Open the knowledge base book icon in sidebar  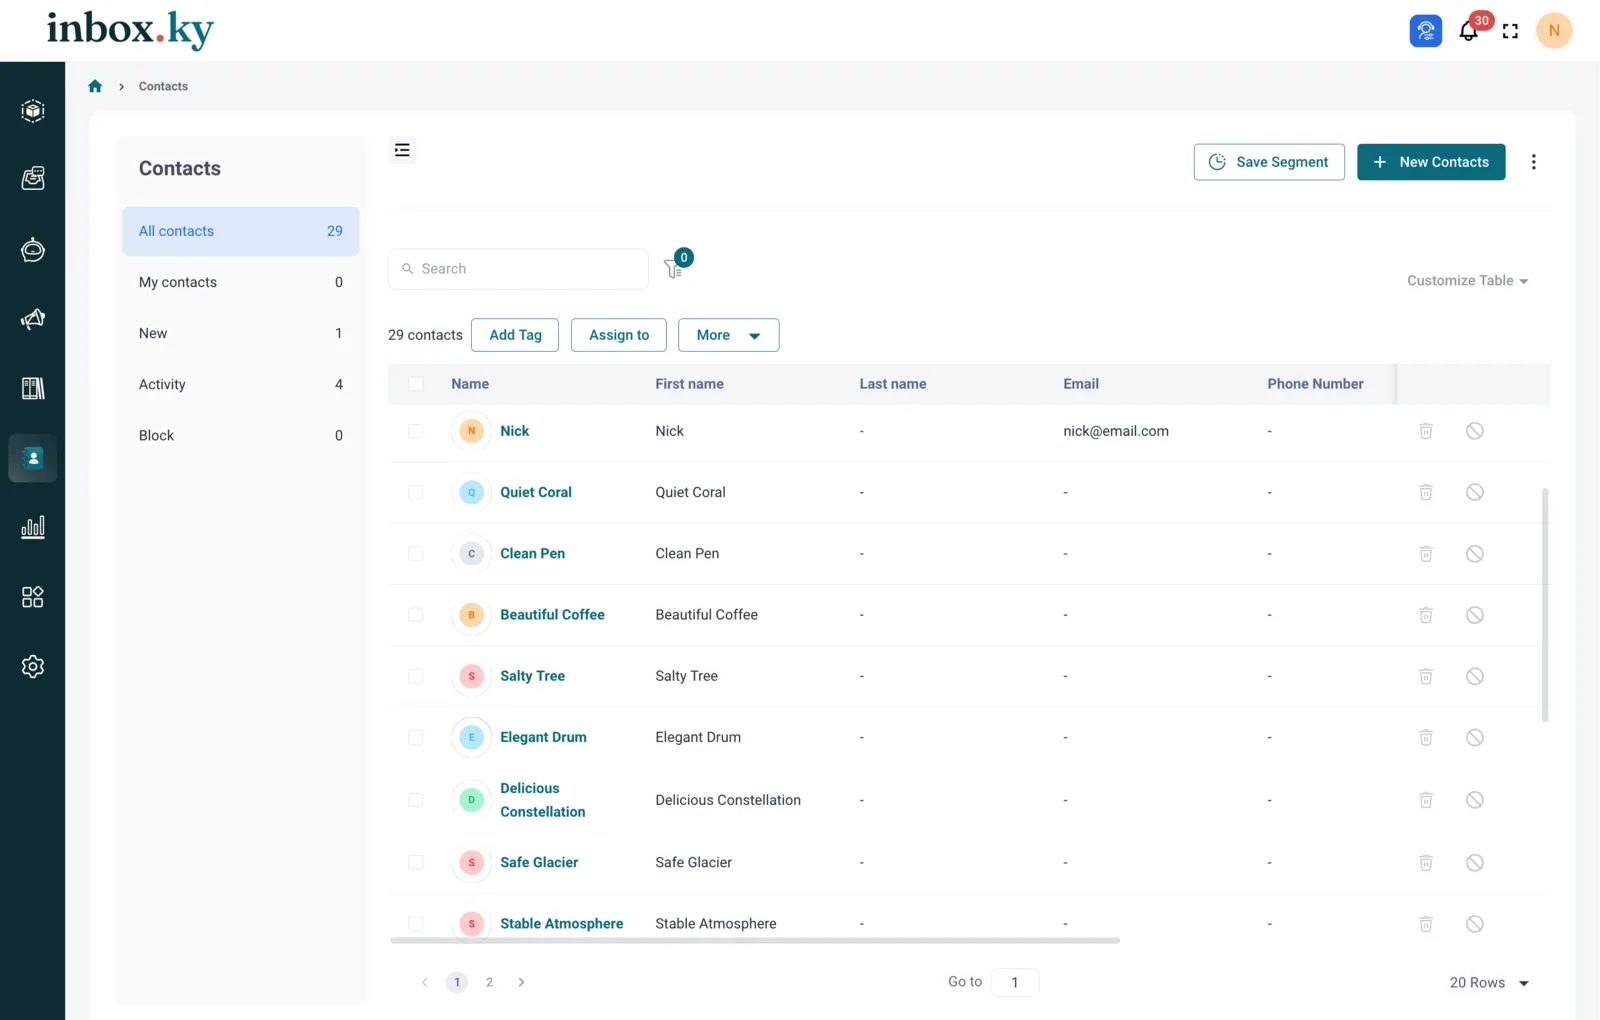[33, 388]
